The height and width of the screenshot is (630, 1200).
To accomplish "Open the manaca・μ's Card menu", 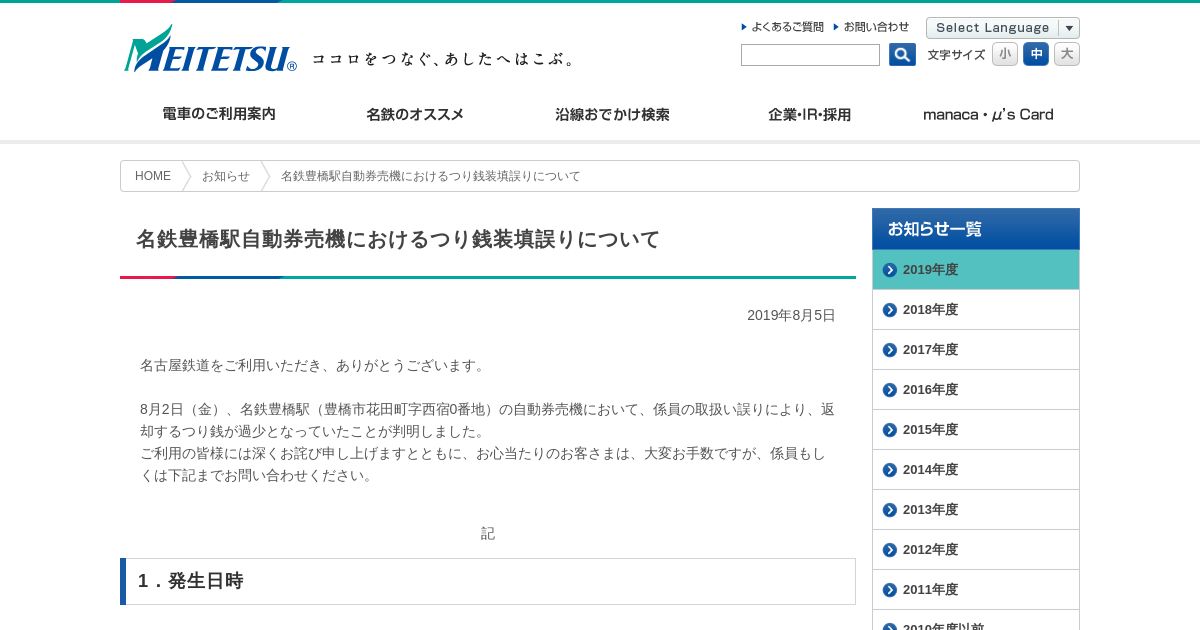I will (988, 114).
